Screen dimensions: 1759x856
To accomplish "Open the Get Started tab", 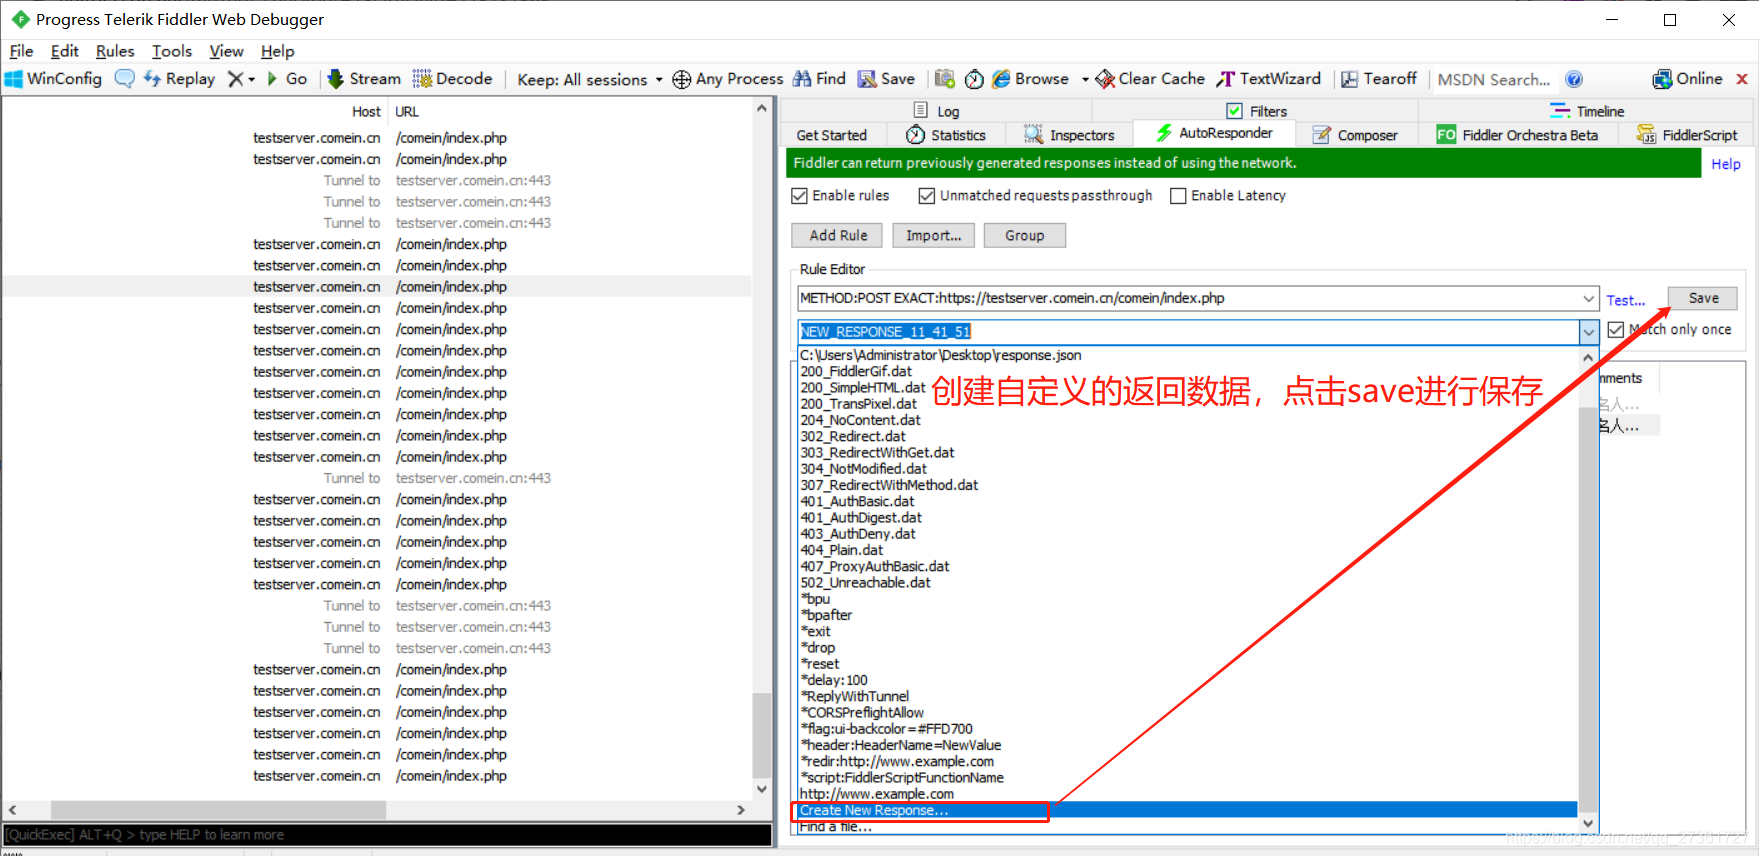I will [831, 135].
